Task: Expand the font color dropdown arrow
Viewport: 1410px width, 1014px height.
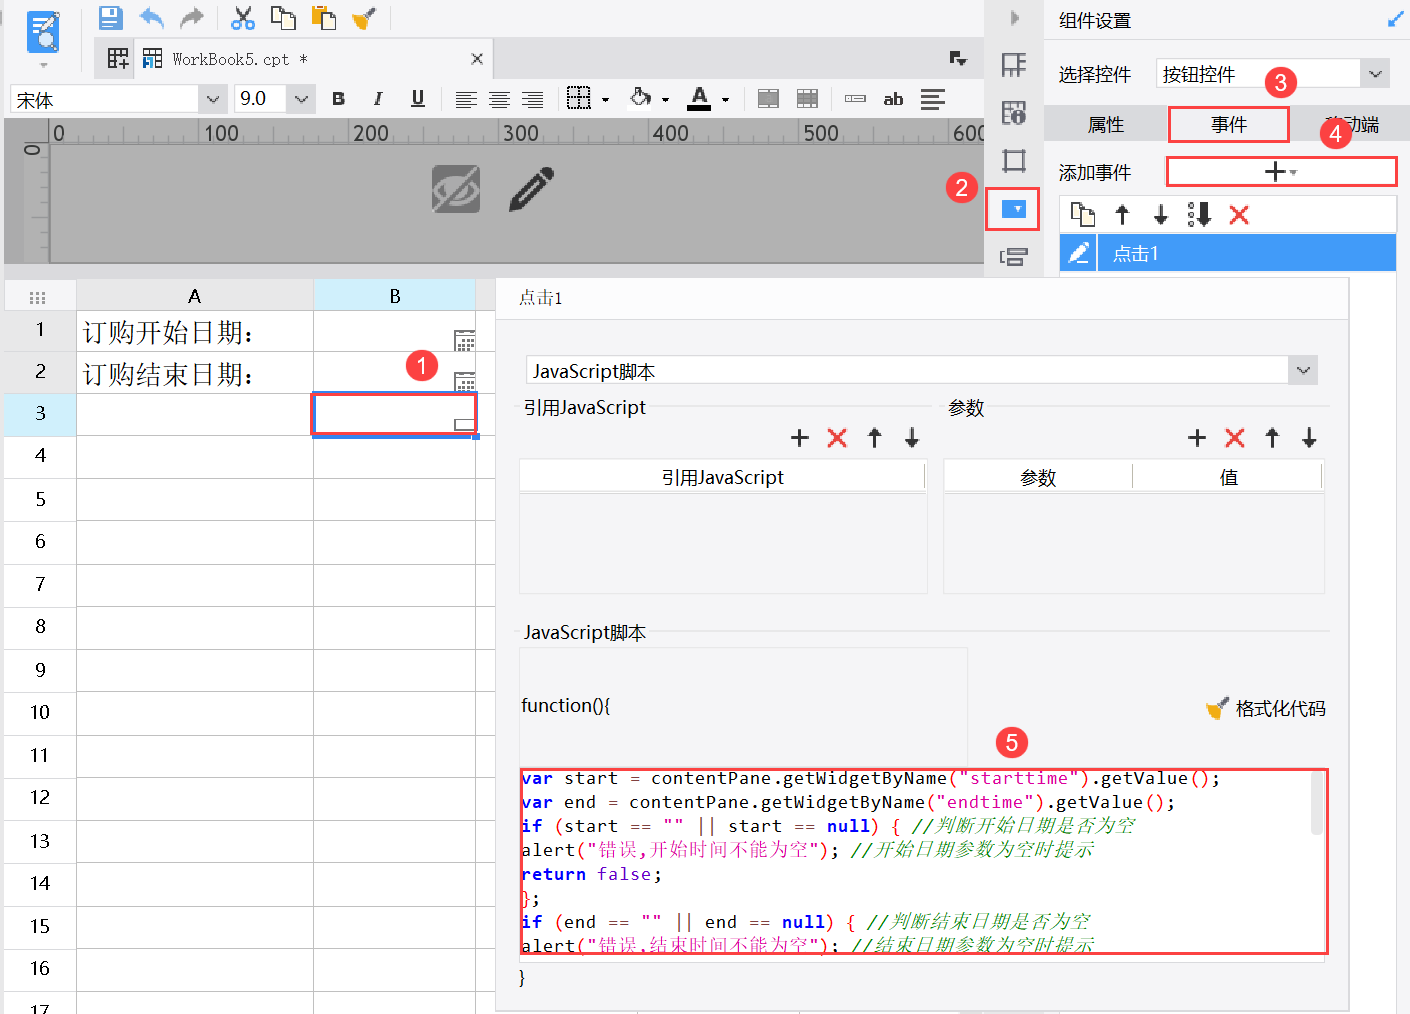Action: tap(725, 100)
